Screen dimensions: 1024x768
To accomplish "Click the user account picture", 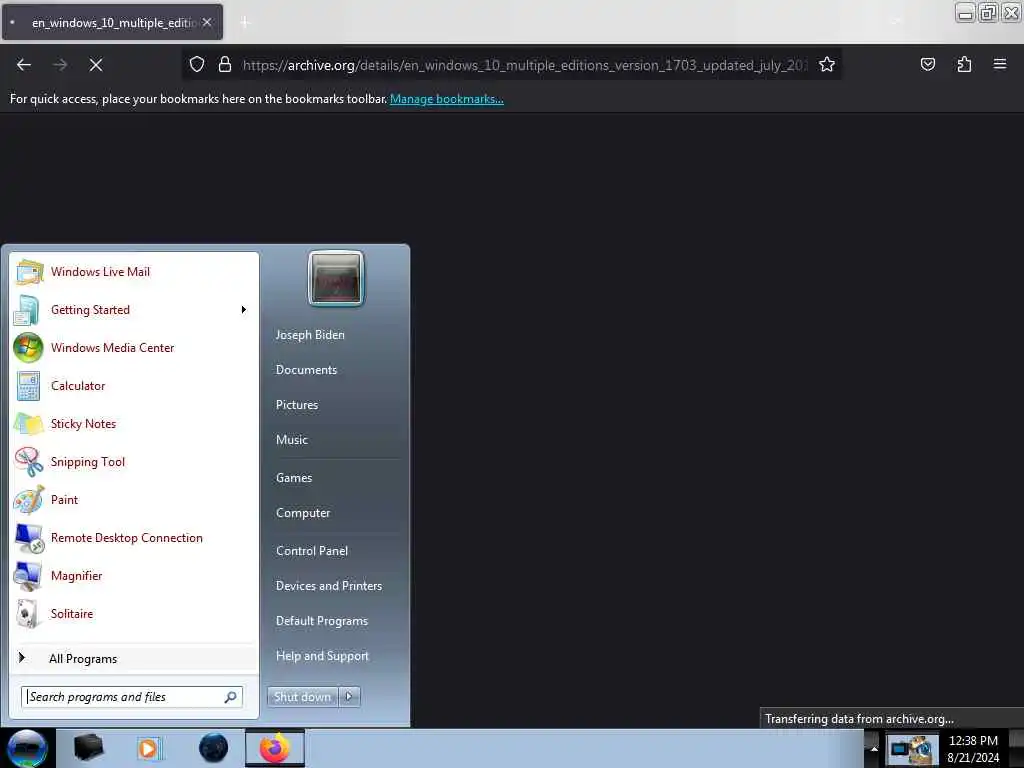I will (x=336, y=278).
